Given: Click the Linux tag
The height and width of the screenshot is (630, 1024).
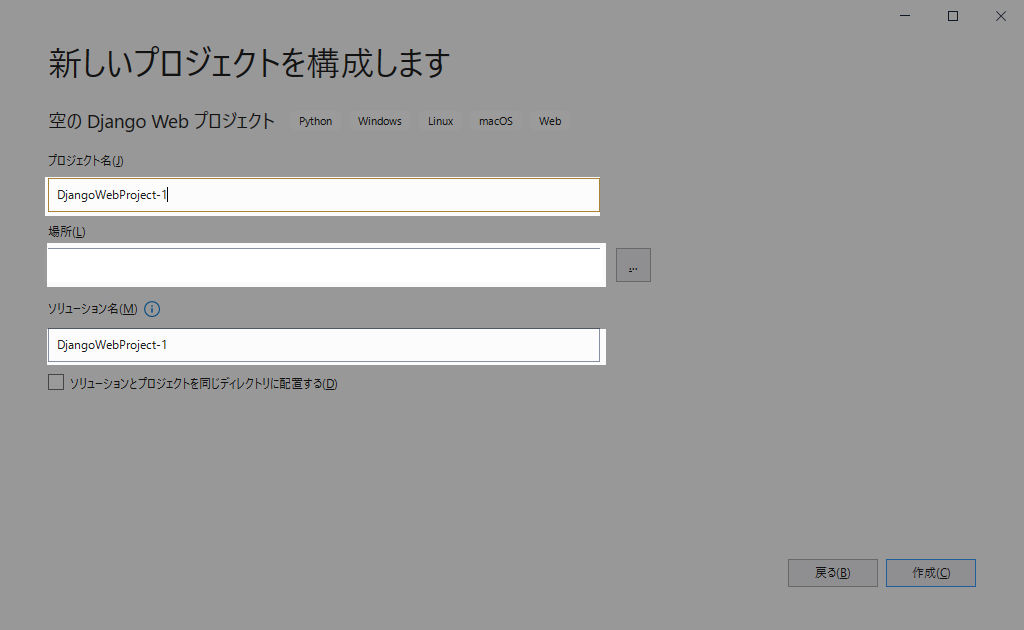Looking at the screenshot, I should [x=440, y=121].
